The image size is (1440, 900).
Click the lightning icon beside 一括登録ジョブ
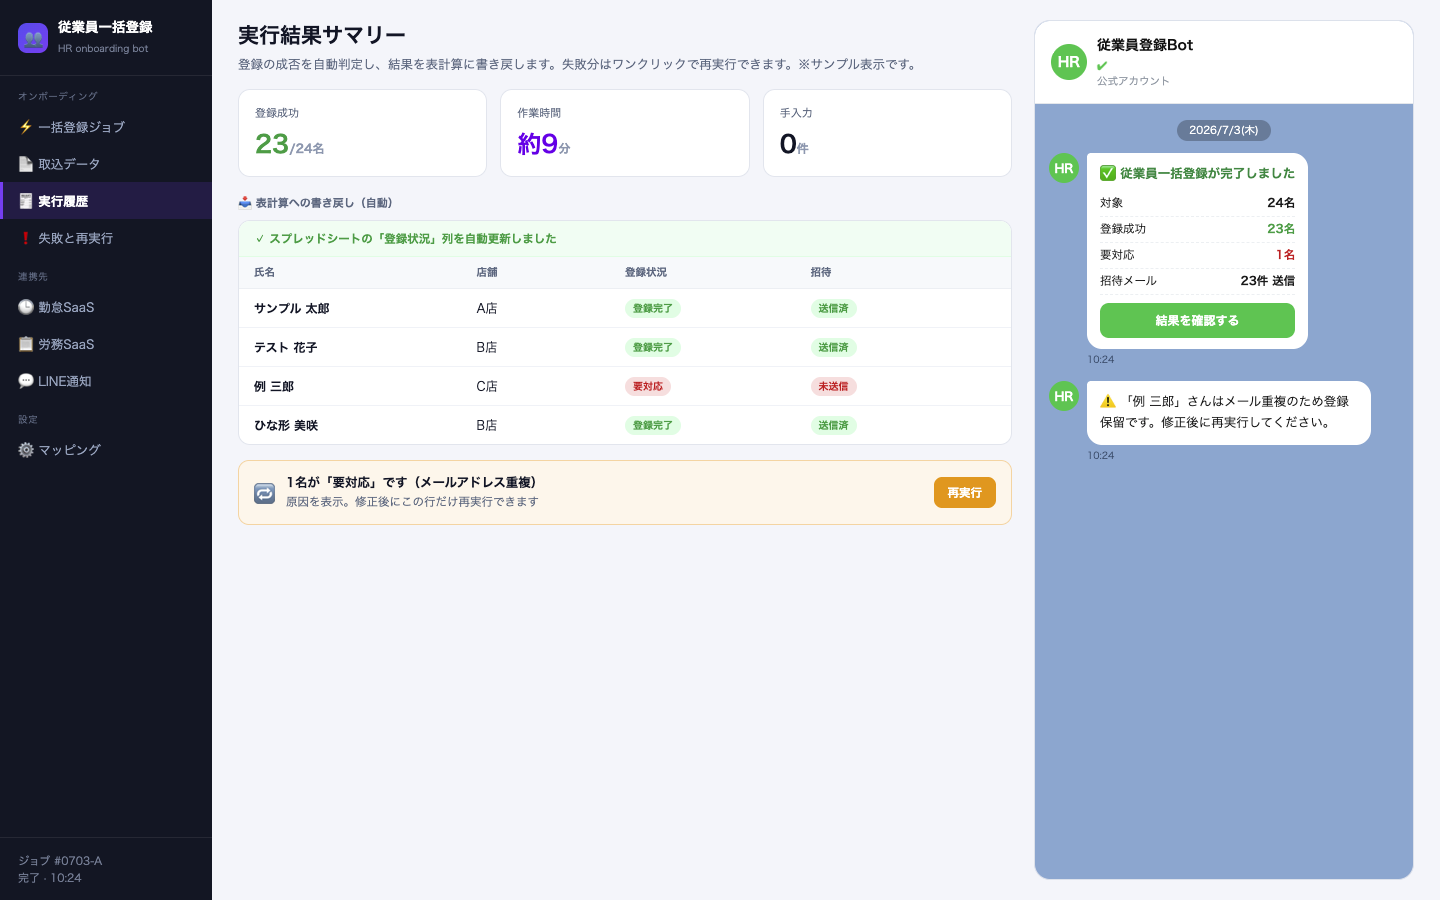(26, 127)
